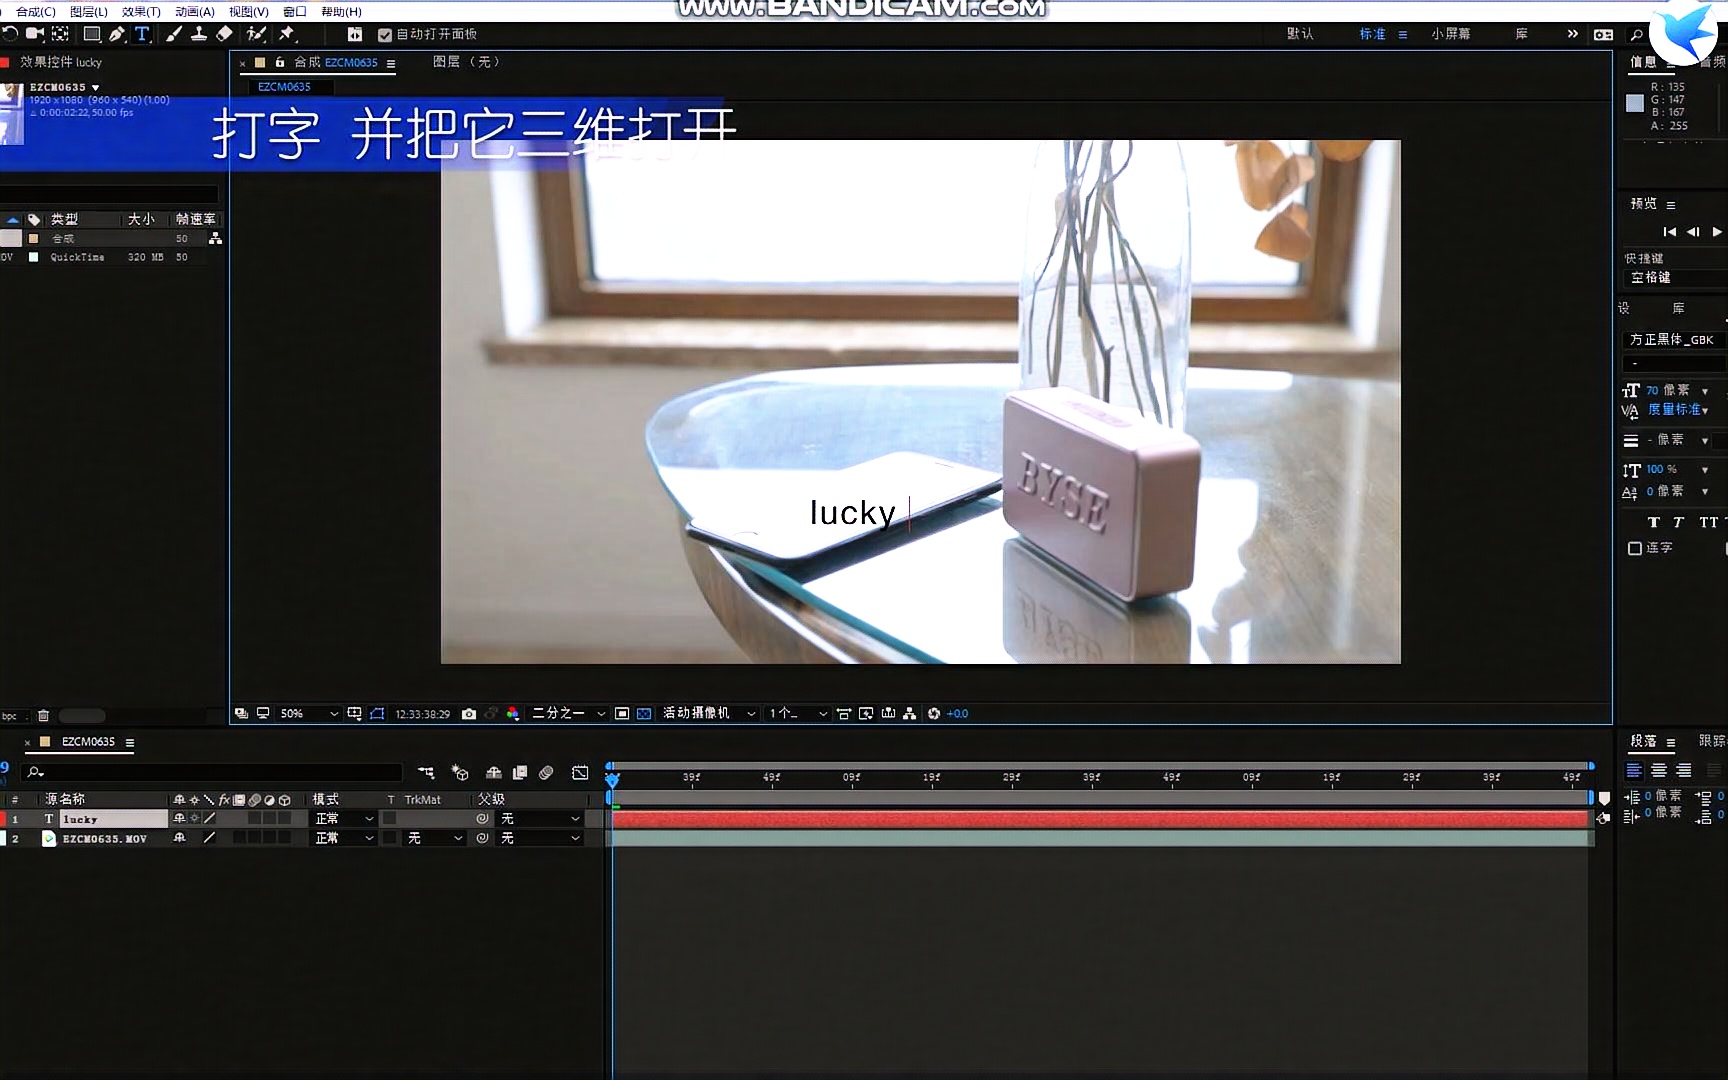Viewport: 1728px width, 1080px height.
Task: Open the 活动摄像机 view dropdown
Action: [708, 714]
